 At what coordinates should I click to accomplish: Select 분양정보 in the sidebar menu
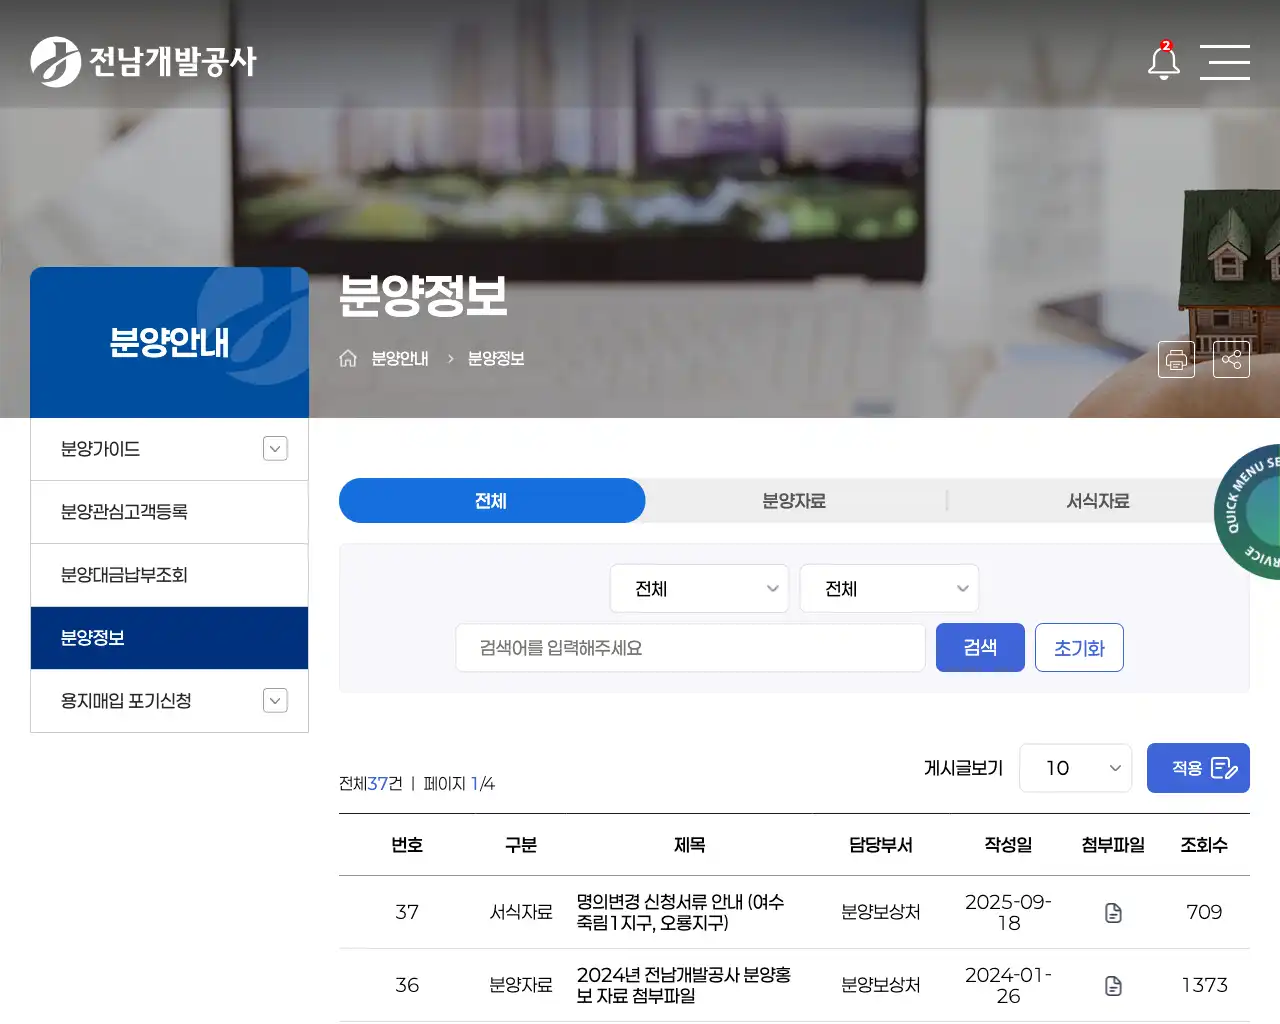[169, 638]
